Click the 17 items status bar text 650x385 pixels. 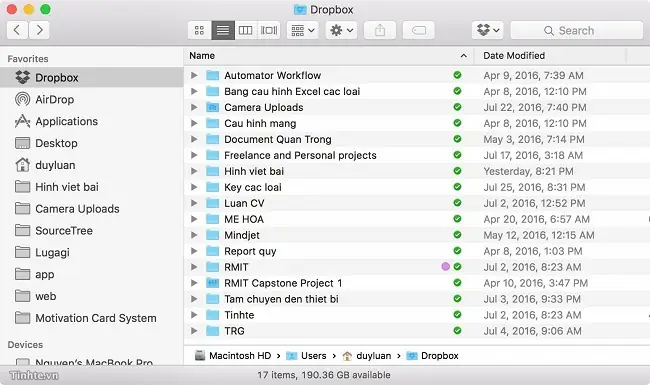pos(324,375)
